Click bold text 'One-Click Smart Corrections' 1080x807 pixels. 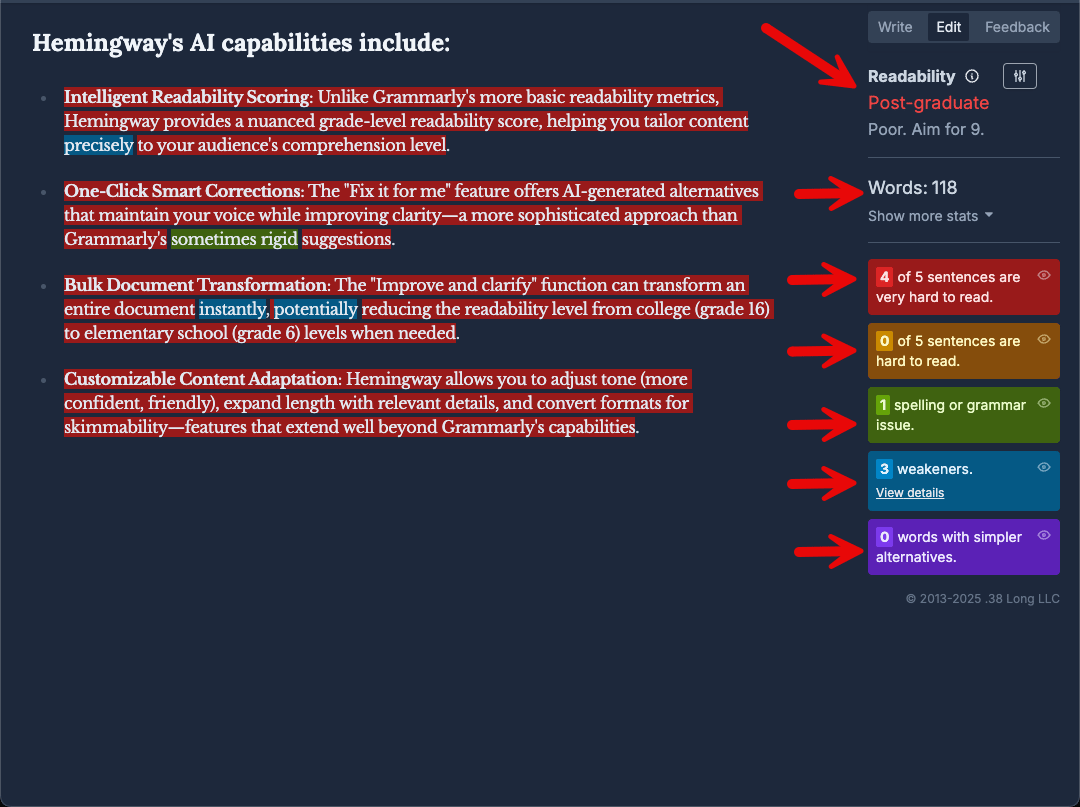pyautogui.click(x=183, y=191)
